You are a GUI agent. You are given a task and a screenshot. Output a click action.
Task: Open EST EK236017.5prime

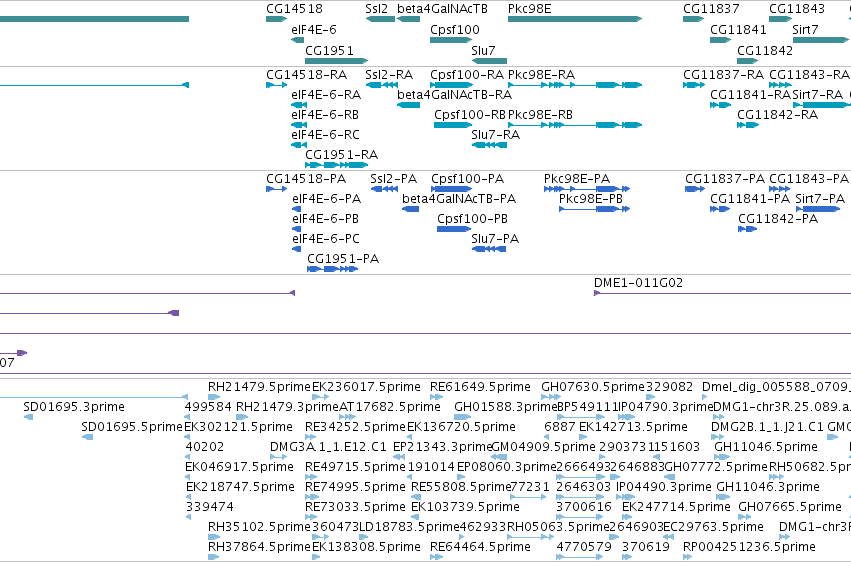point(366,387)
